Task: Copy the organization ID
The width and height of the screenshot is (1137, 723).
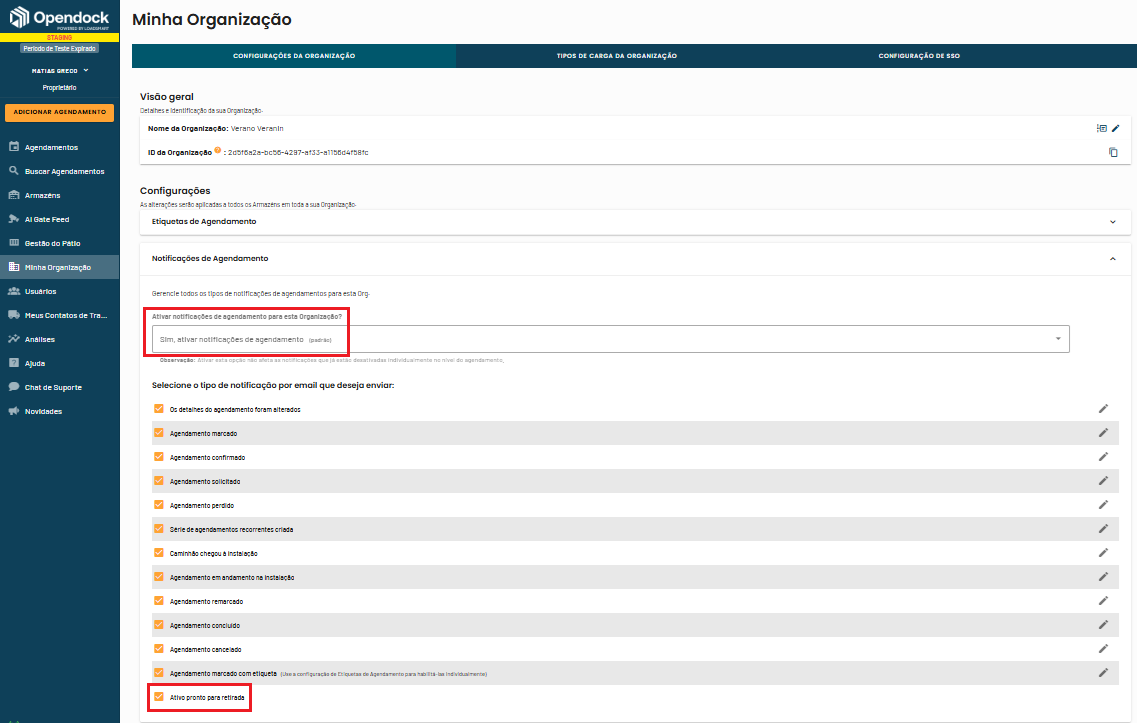Action: (1113, 152)
